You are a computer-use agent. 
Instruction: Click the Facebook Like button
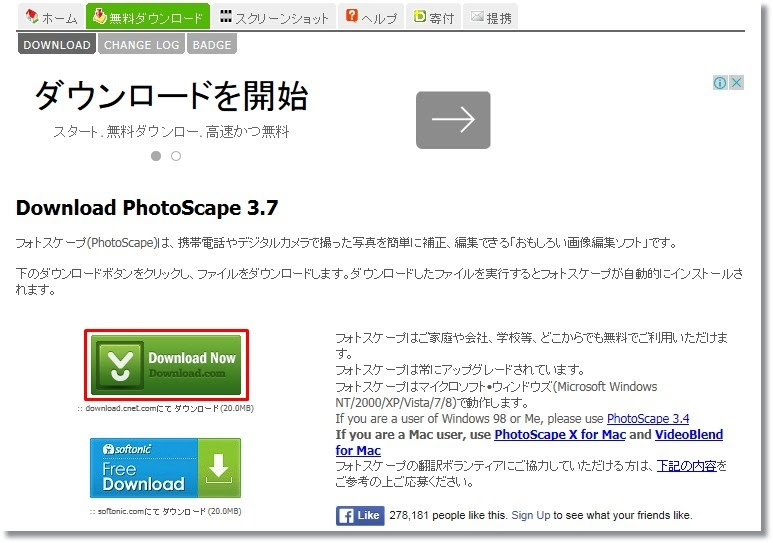pos(360,516)
